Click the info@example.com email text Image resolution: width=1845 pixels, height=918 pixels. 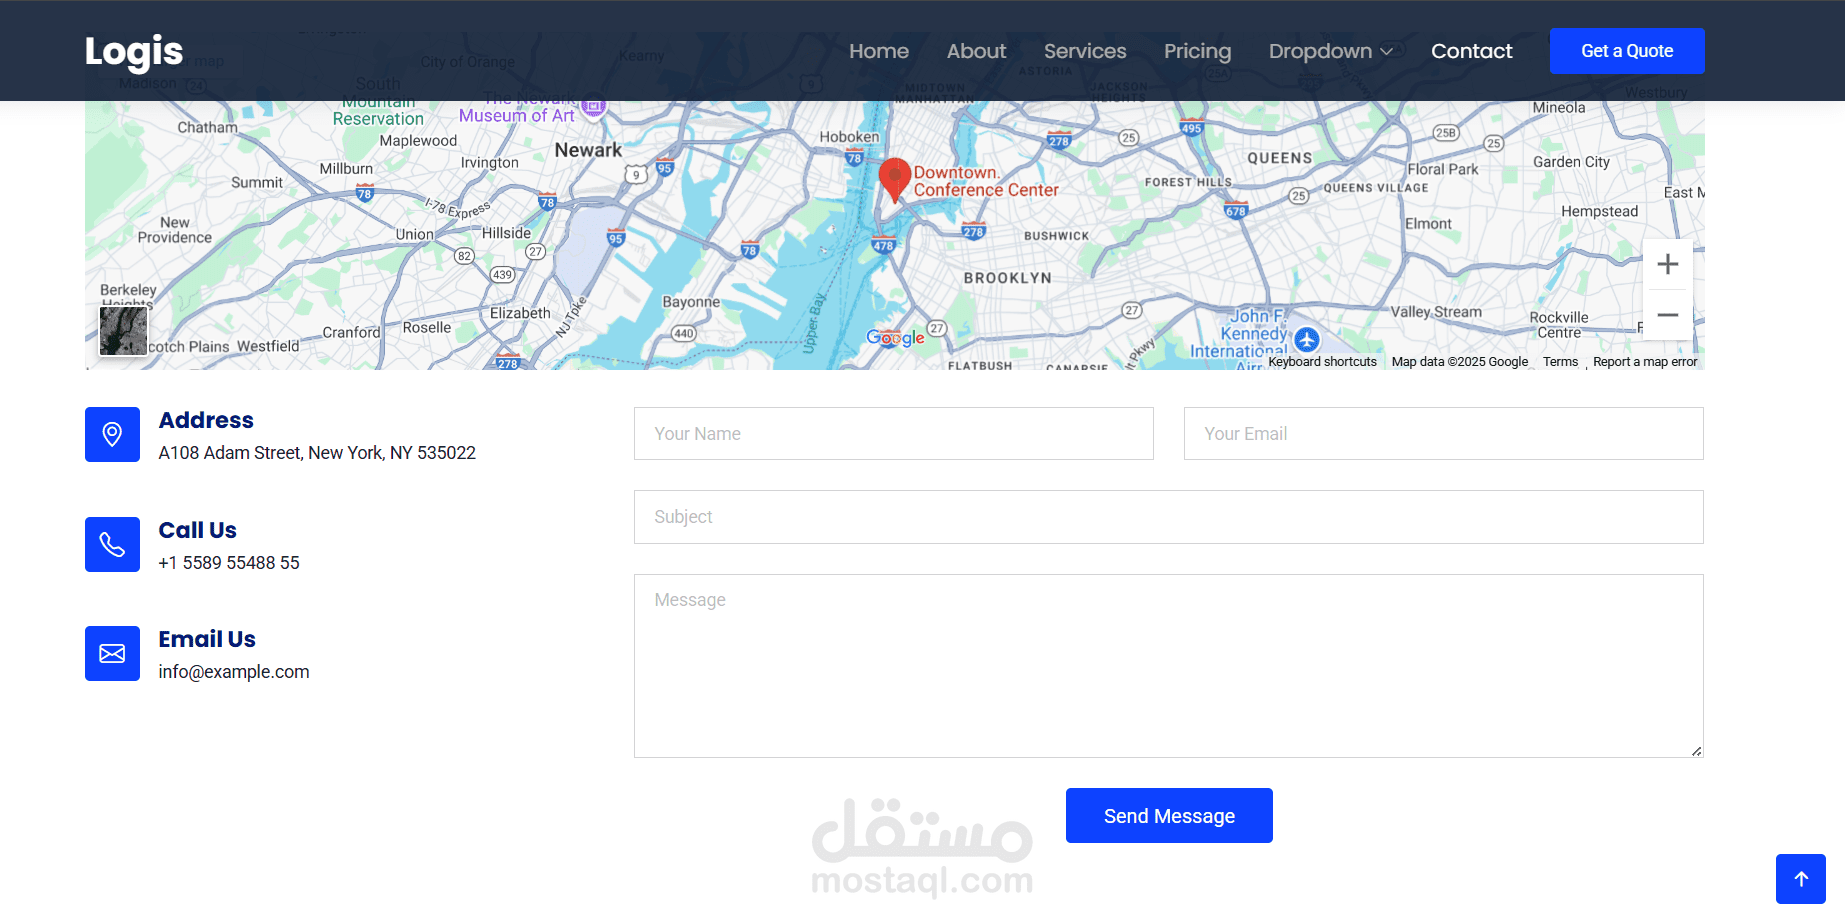tap(234, 672)
